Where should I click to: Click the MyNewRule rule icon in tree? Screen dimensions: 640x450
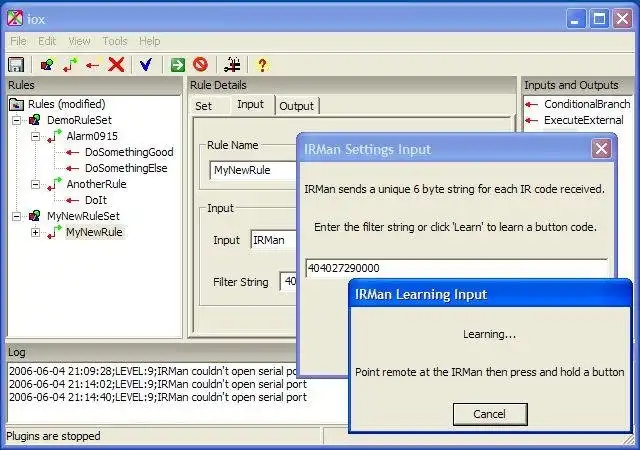(x=54, y=232)
